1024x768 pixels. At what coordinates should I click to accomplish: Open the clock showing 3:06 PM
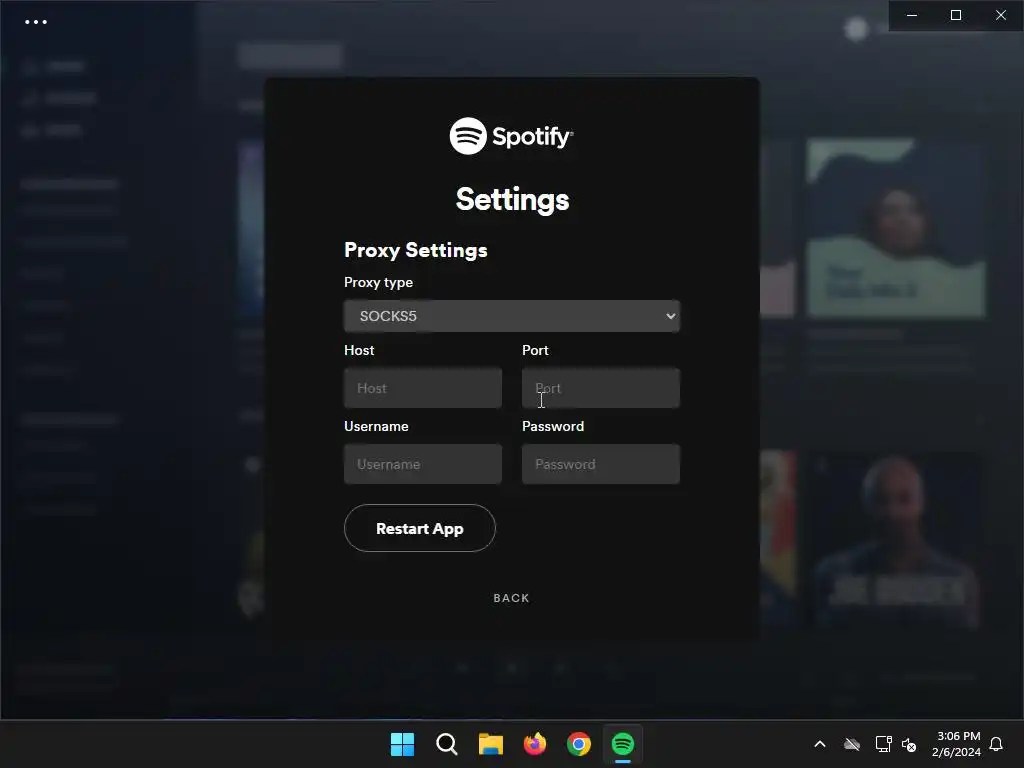[x=956, y=744]
